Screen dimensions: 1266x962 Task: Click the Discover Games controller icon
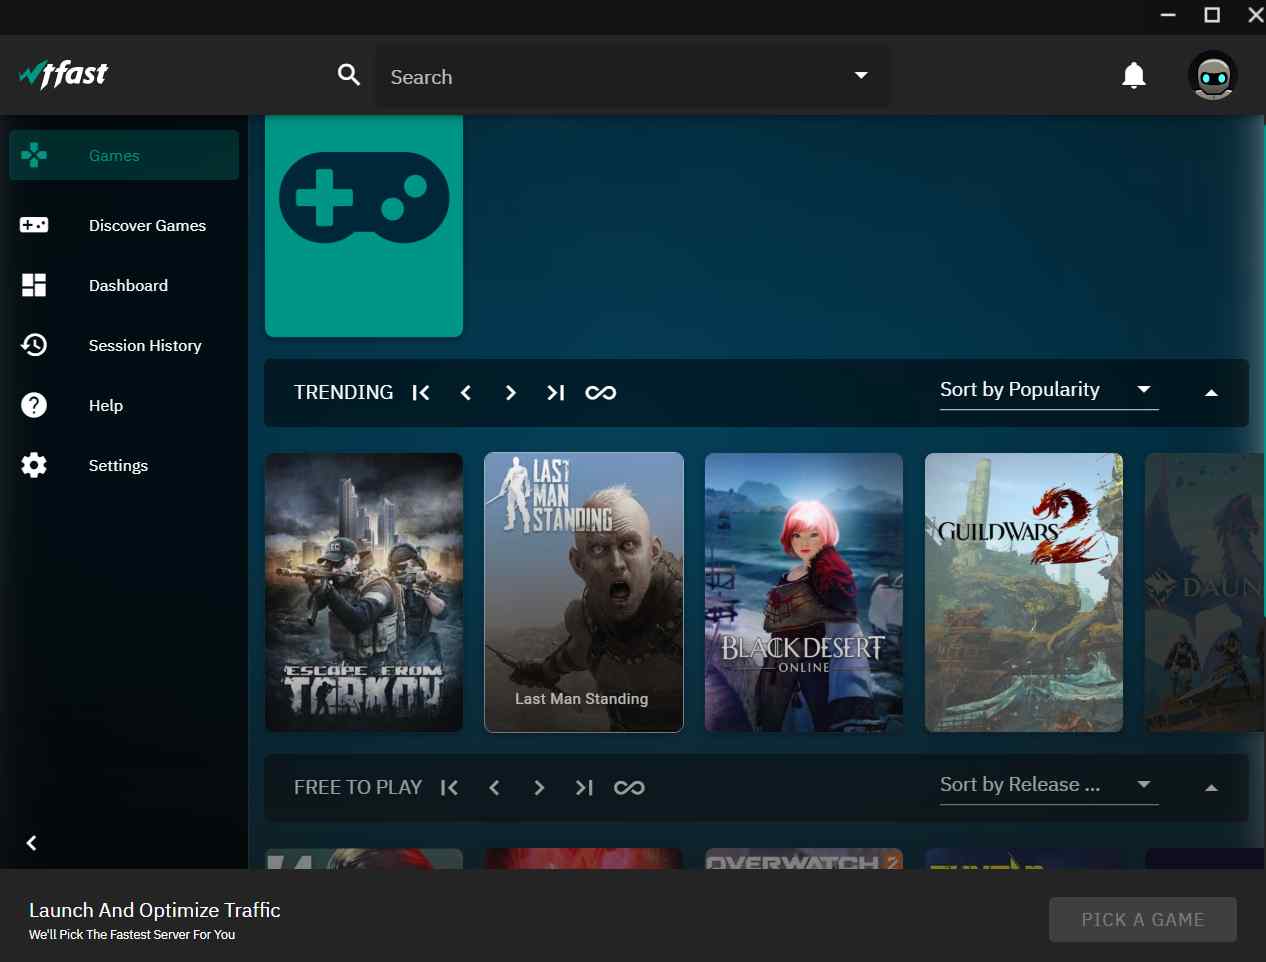34,225
